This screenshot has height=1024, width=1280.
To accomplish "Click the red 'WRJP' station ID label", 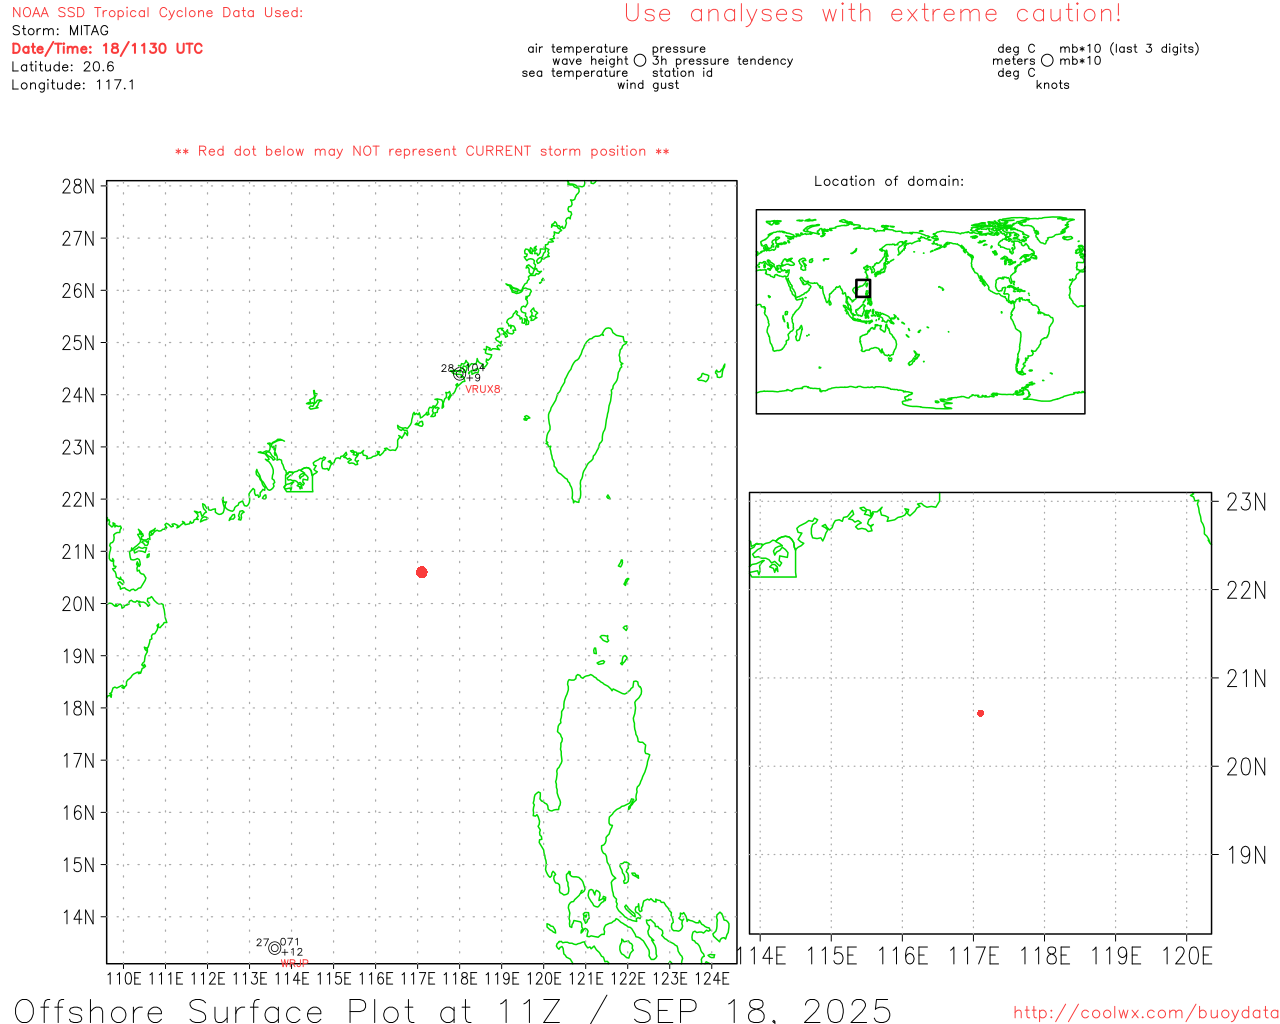I will [295, 963].
